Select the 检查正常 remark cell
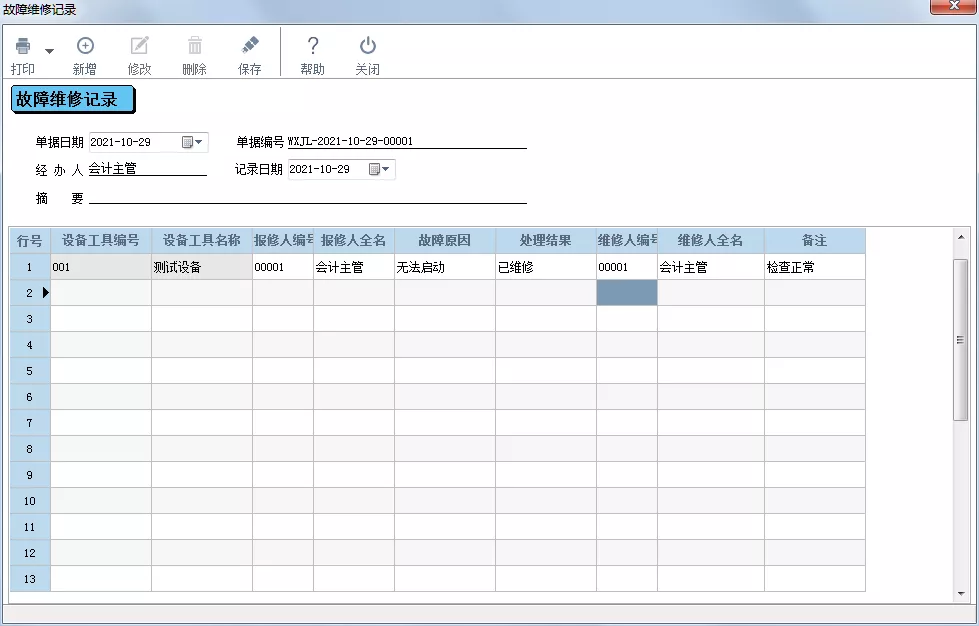The height and width of the screenshot is (626, 979). coord(815,267)
